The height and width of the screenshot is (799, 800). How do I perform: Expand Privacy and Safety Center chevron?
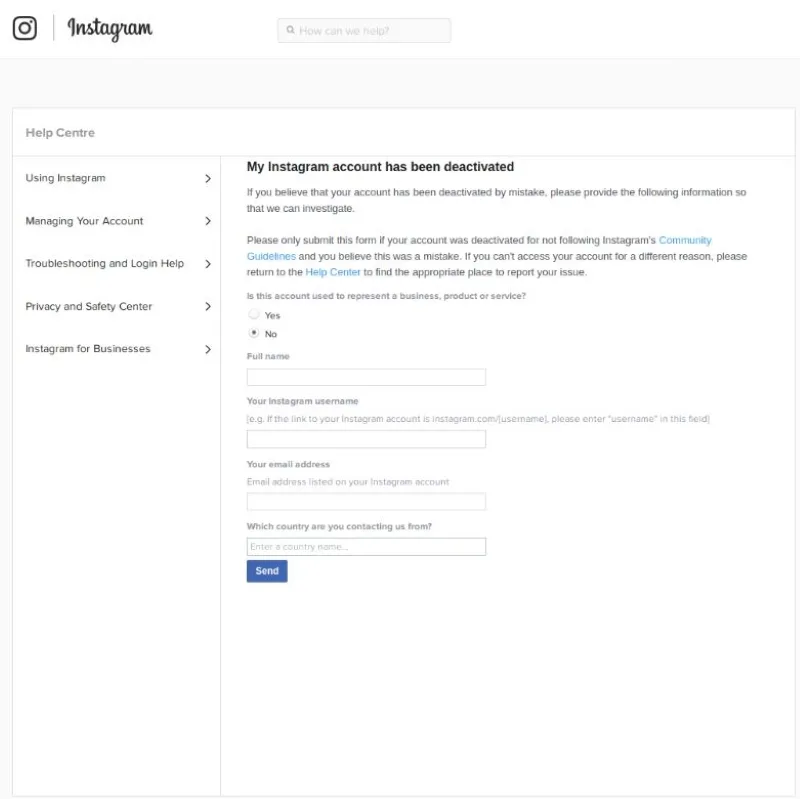[208, 307]
